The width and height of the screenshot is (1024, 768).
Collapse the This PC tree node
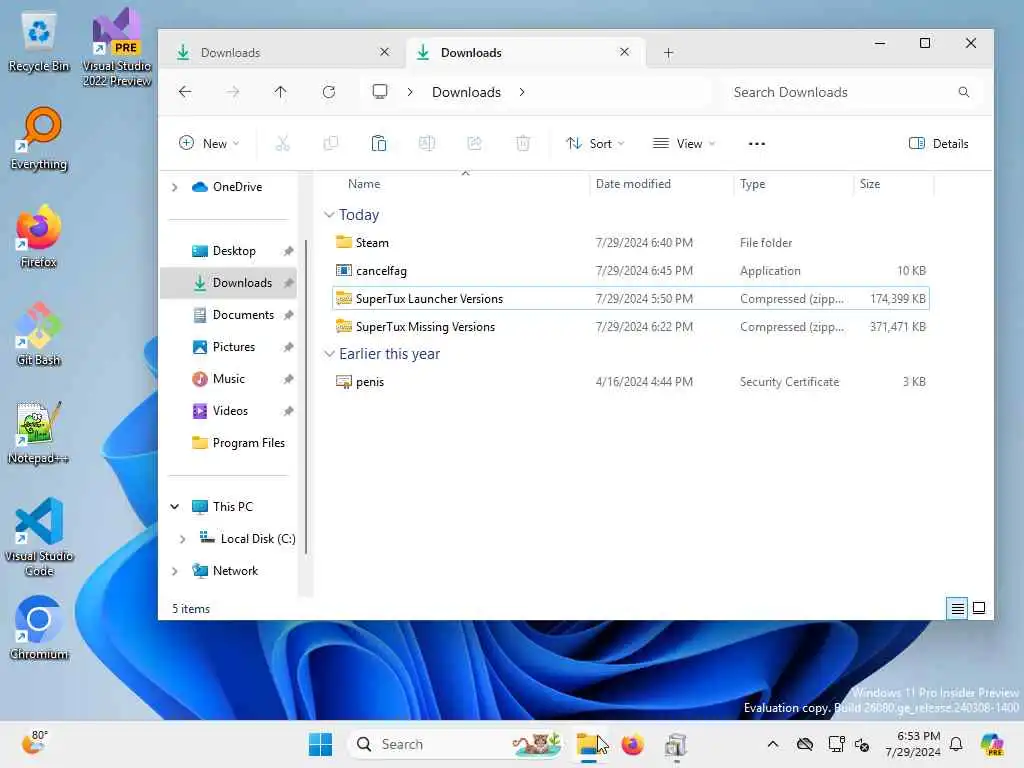point(174,507)
